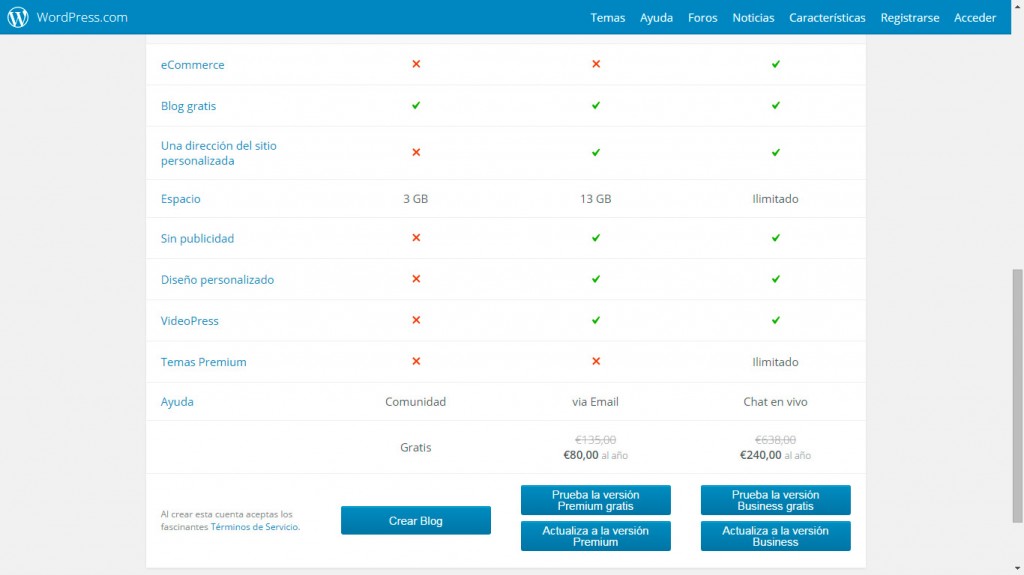The image size is (1024, 575).
Task: Click the vertical scrollbar thumb
Action: coord(1017,396)
